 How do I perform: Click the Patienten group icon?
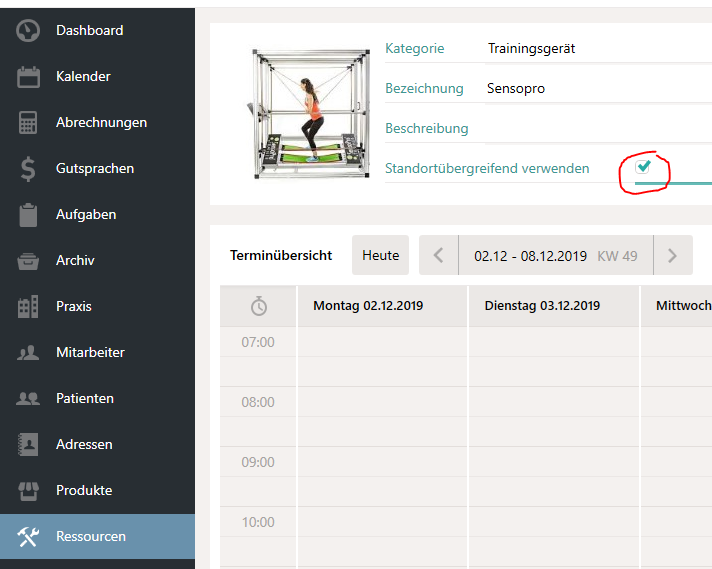click(x=28, y=399)
